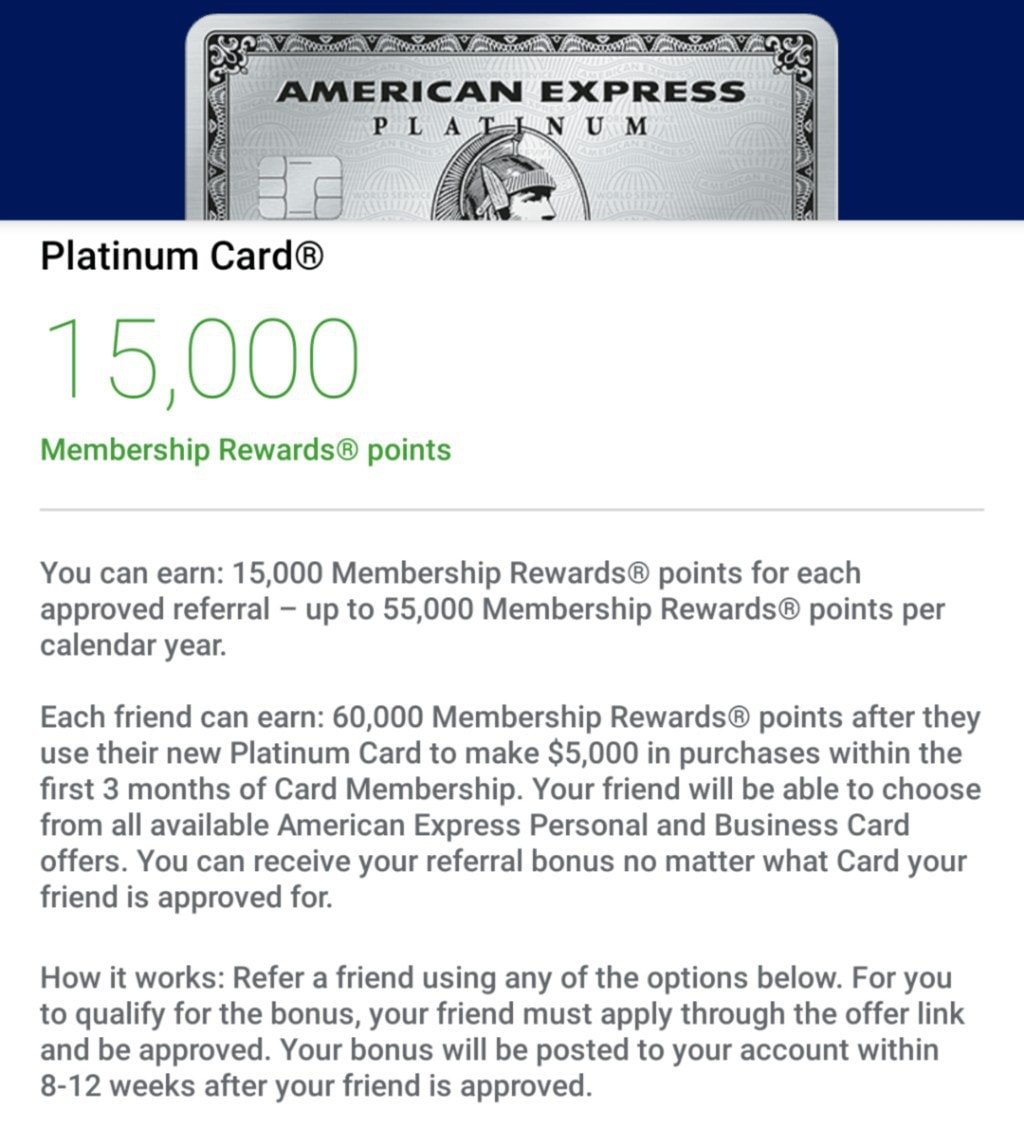The width and height of the screenshot is (1024, 1129).
Task: Select the 'You can earn' paragraph
Action: [x=493, y=609]
